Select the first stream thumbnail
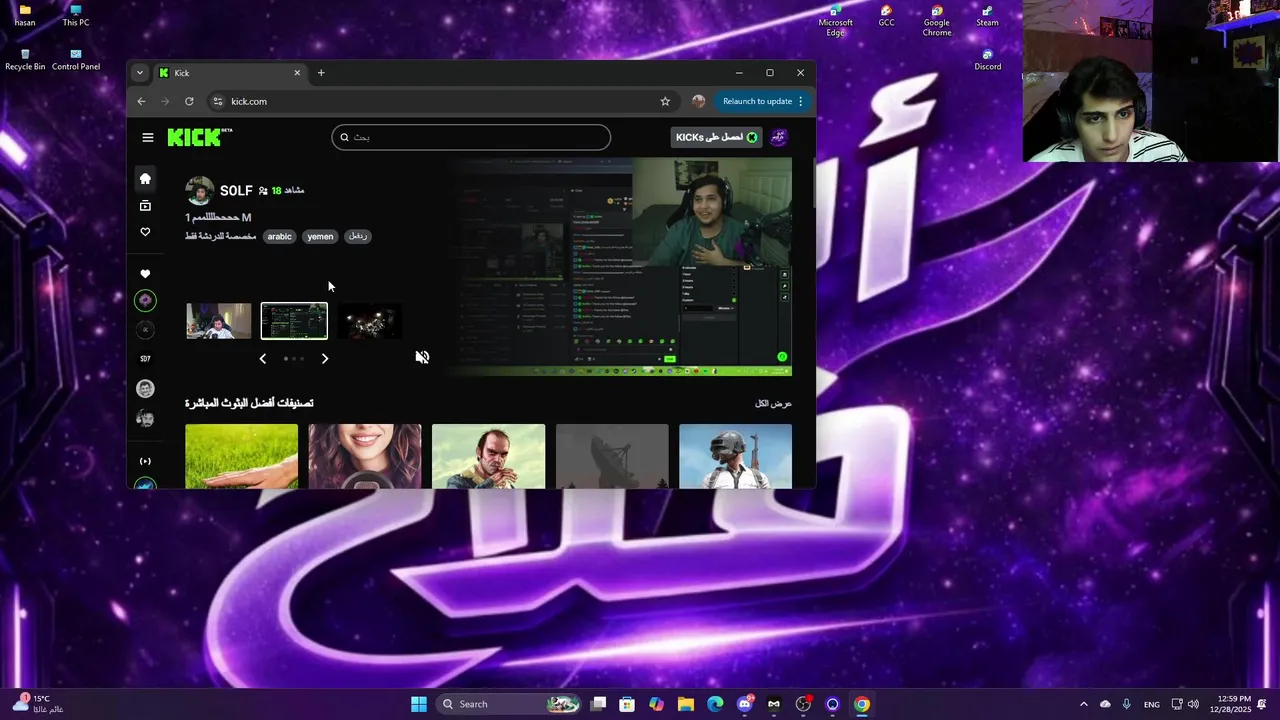 219,321
